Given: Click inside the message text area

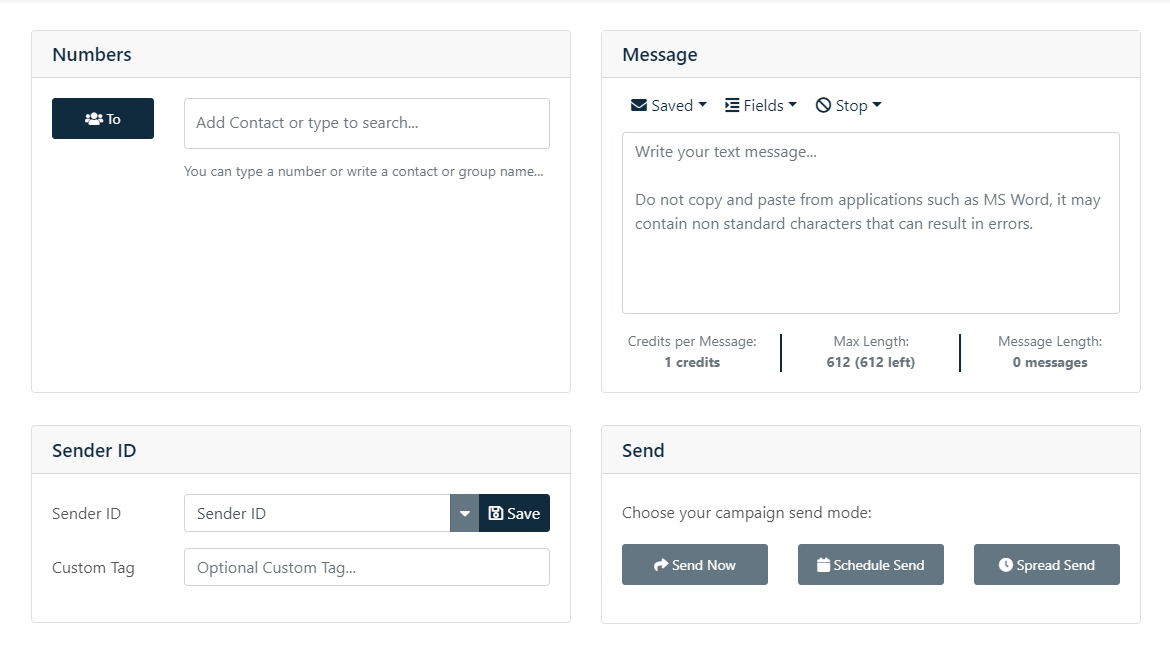Looking at the screenshot, I should pyautogui.click(x=870, y=220).
